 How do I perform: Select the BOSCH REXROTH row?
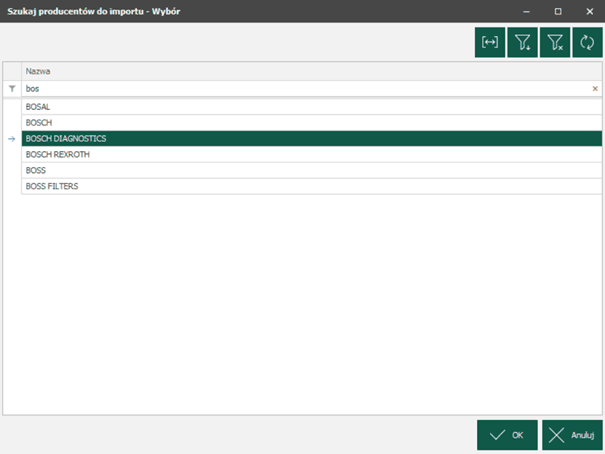tap(311, 154)
